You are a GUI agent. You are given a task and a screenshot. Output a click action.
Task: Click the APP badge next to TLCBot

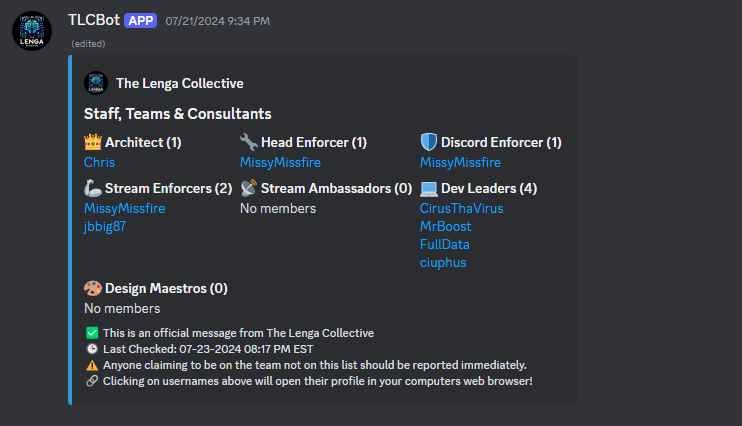coord(140,20)
